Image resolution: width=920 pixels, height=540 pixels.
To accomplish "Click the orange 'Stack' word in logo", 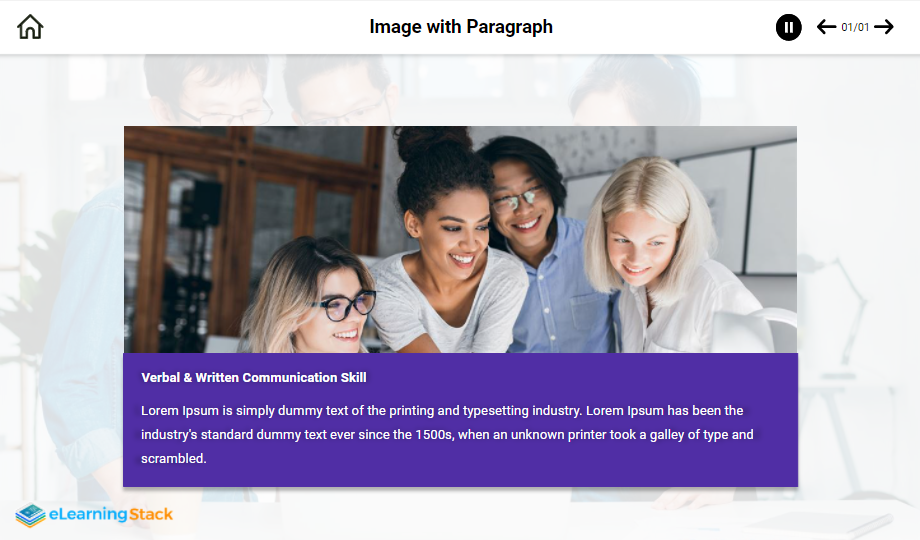I will click(151, 515).
